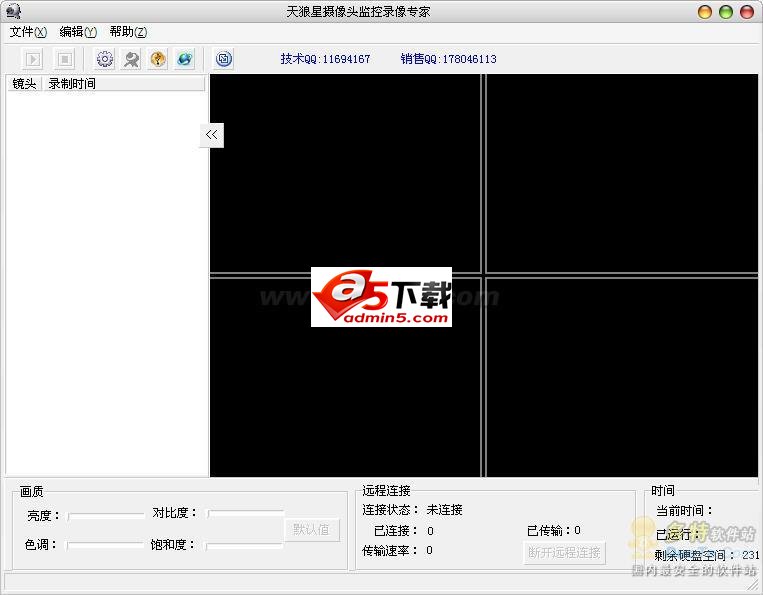The image size is (763, 595).
Task: Select the top-left camera view pane
Action: (x=345, y=173)
